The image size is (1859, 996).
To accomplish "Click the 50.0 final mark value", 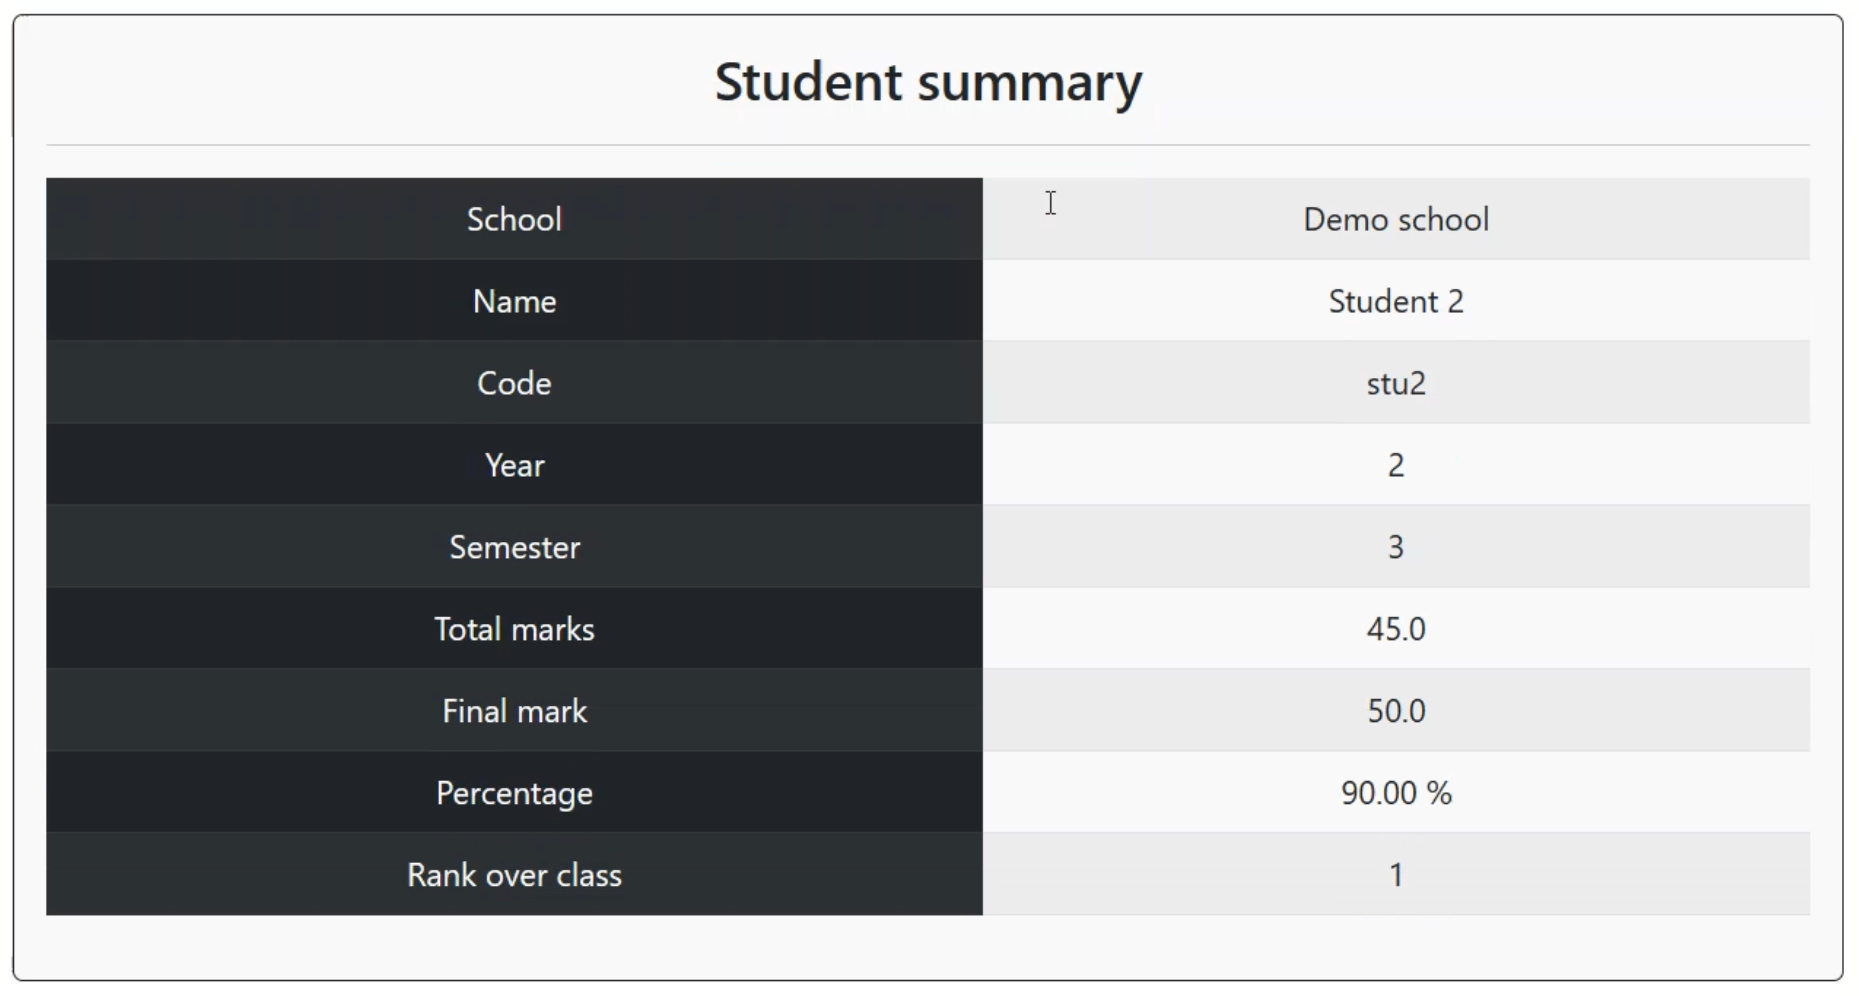I will pos(1395,711).
